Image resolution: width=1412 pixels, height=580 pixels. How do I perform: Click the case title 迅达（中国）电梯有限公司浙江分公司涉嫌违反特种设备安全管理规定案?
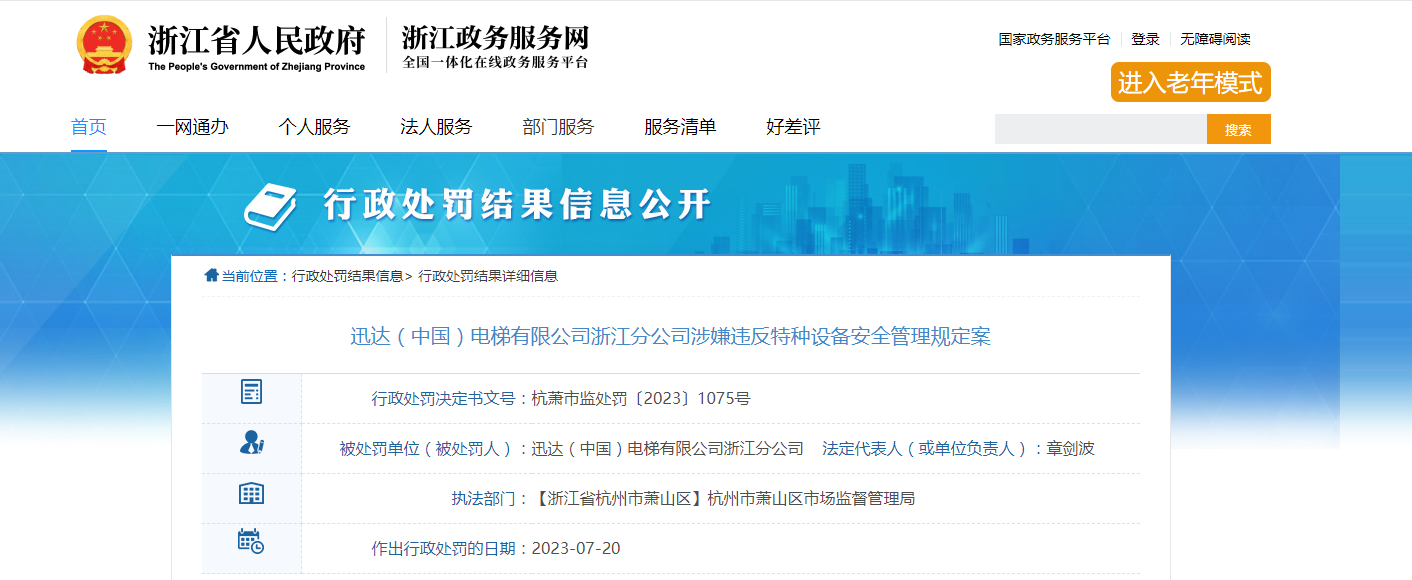670,336
